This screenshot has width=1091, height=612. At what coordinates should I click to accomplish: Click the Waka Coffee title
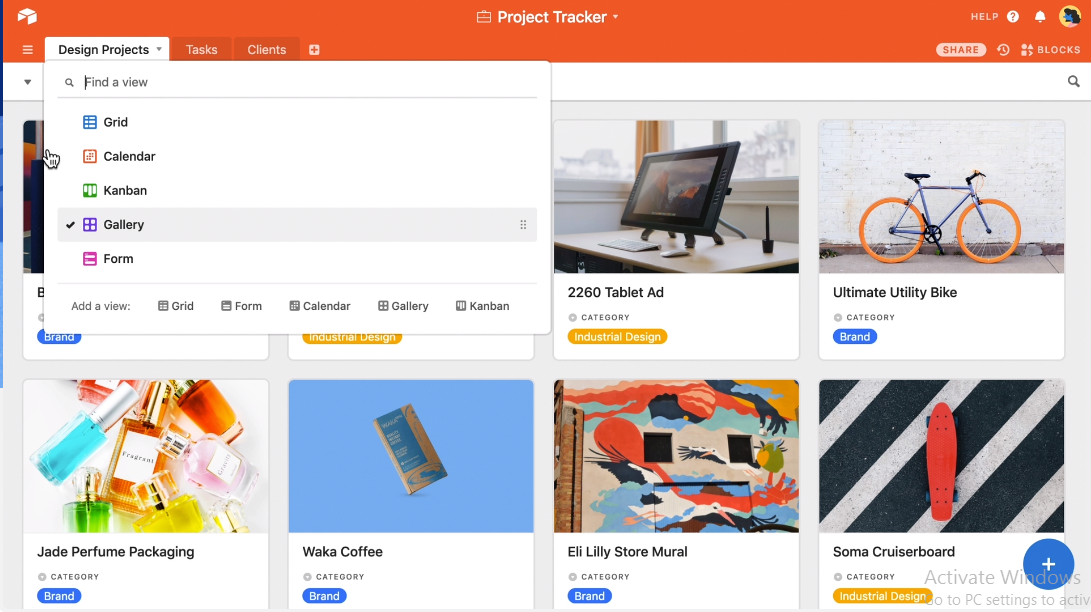point(342,552)
